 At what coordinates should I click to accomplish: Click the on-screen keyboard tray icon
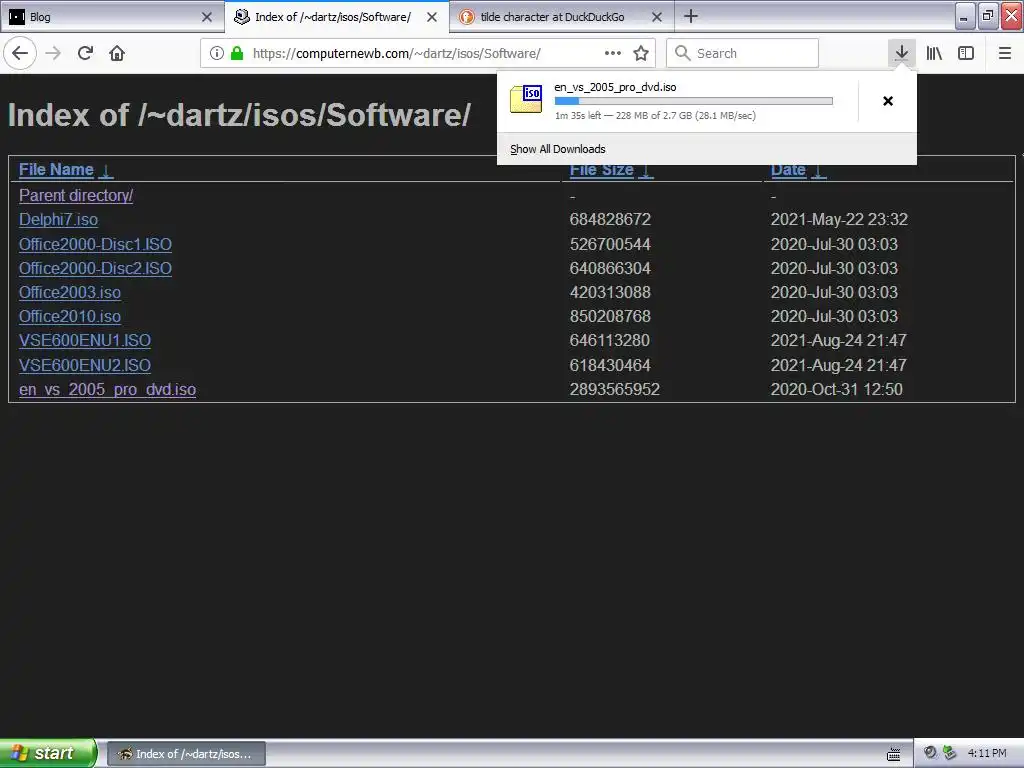coord(893,754)
